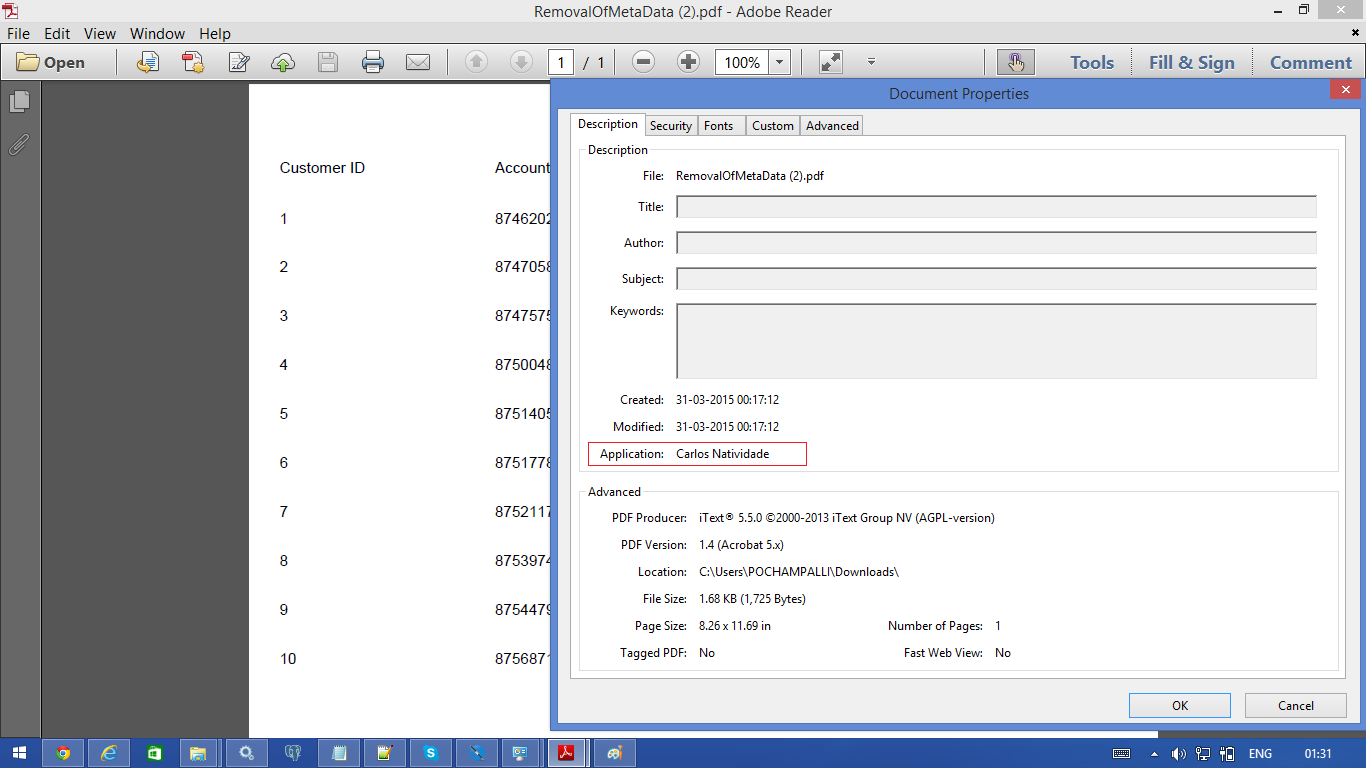
Task: Click the sign or edit text icon
Action: [239, 62]
